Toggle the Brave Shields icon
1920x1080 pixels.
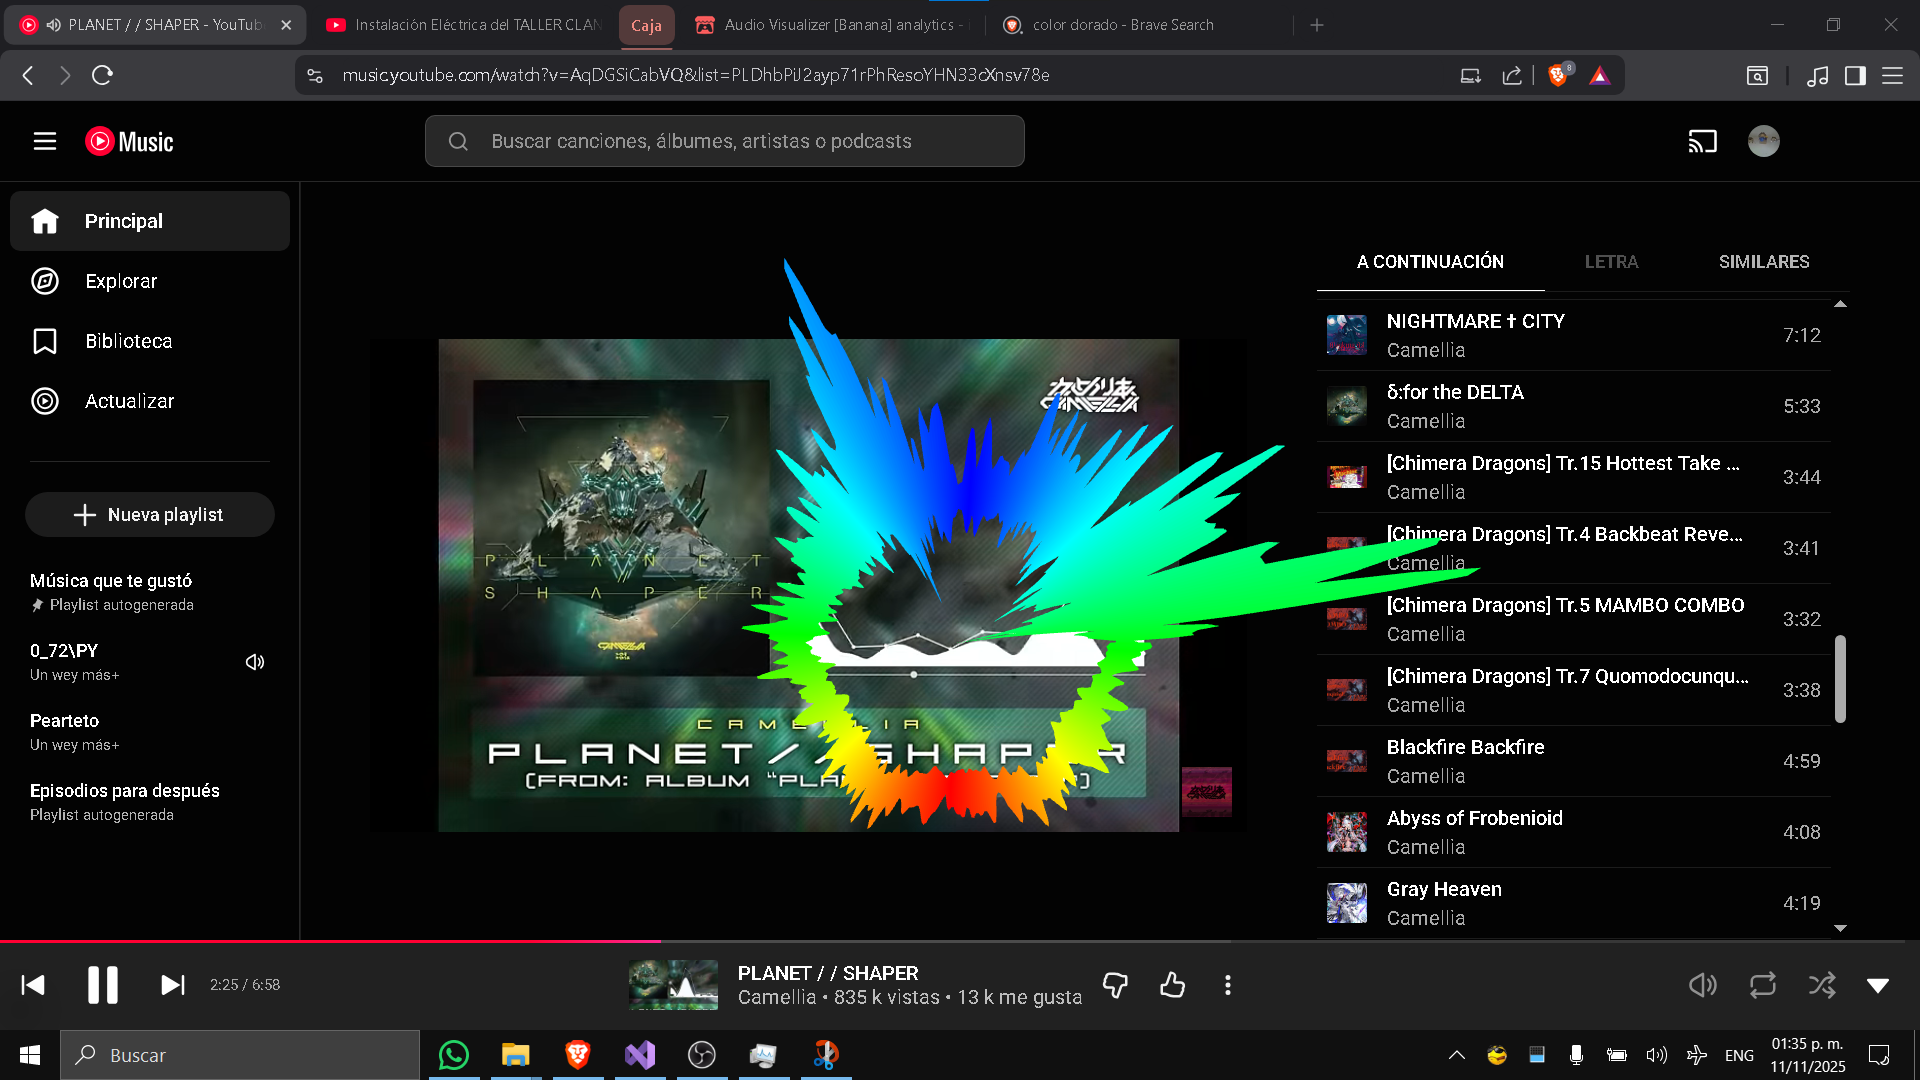[x=1557, y=75]
